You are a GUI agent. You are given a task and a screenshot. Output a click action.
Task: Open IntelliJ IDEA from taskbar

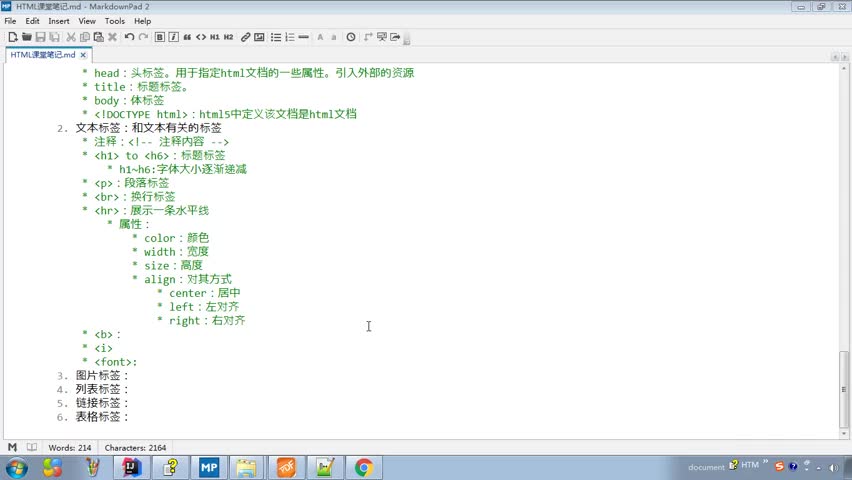(131, 467)
